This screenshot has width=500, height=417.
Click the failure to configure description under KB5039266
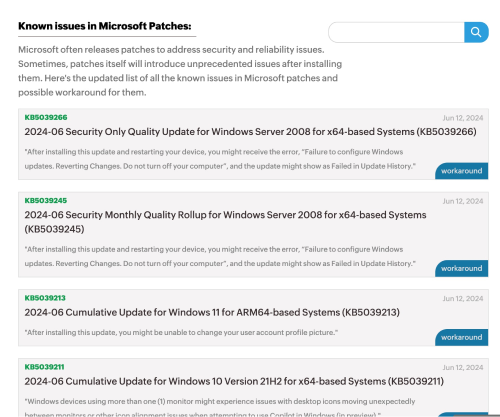tap(220, 159)
